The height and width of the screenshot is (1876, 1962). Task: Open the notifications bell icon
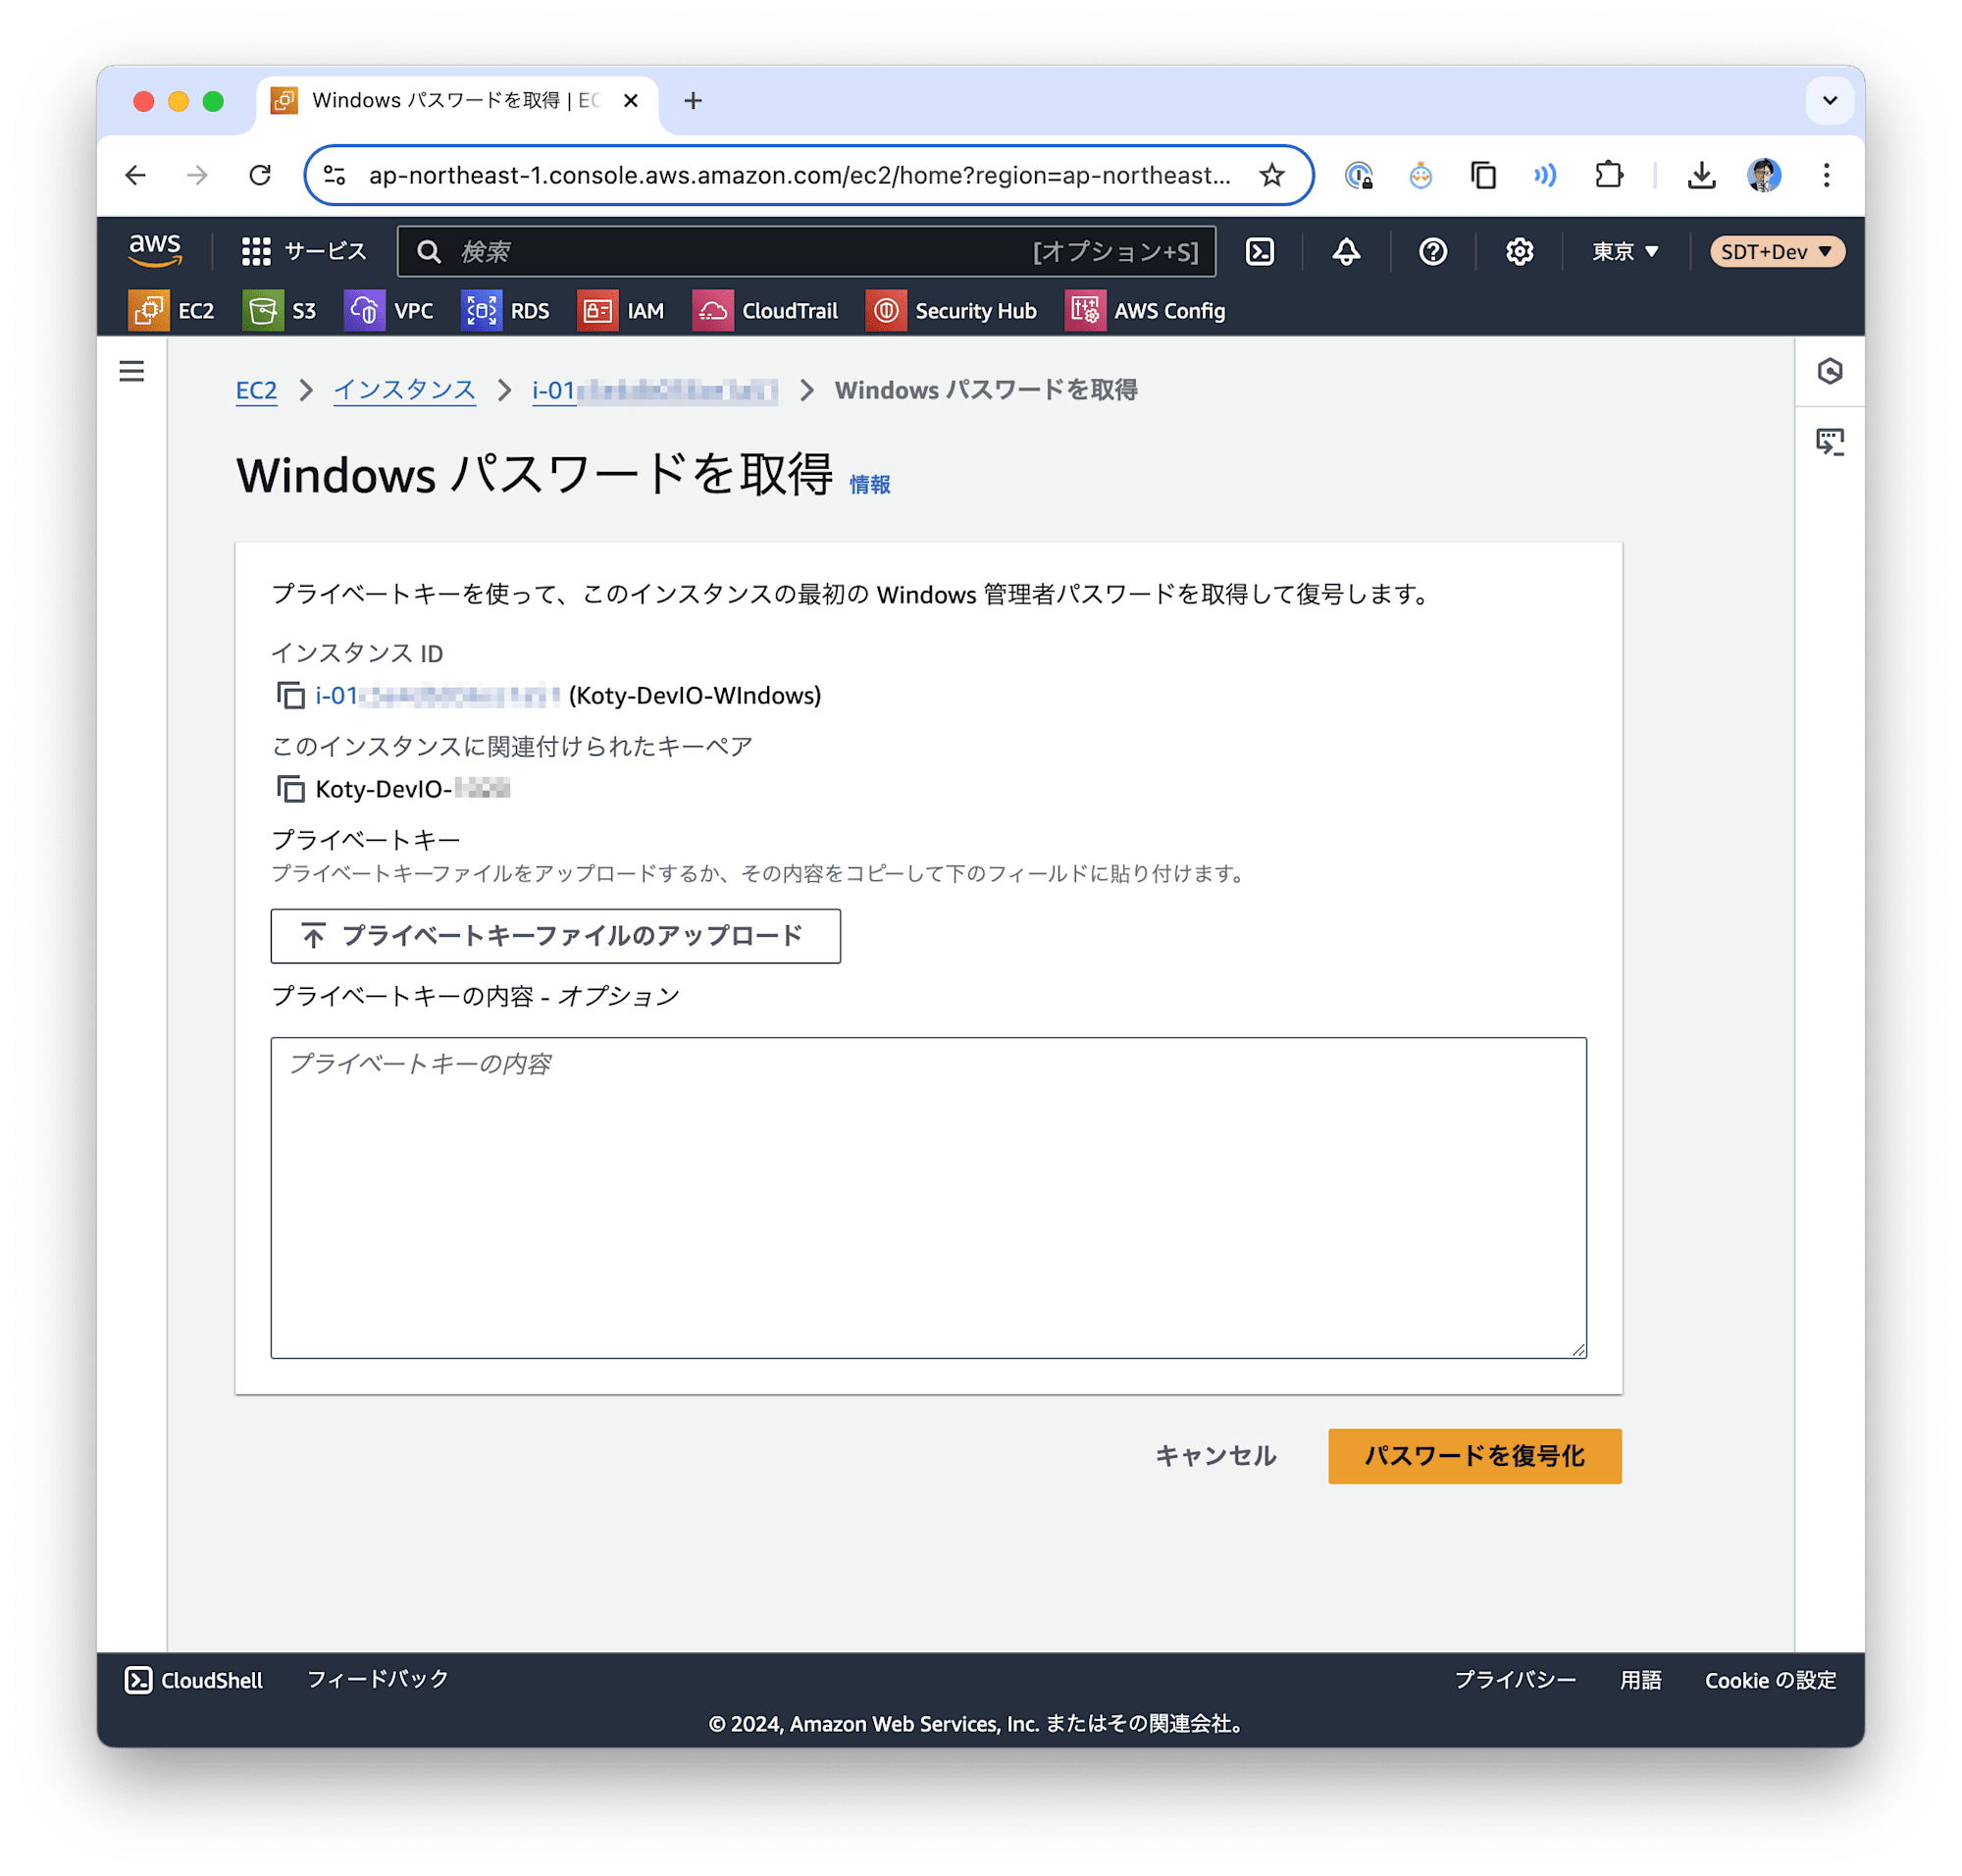[x=1346, y=251]
